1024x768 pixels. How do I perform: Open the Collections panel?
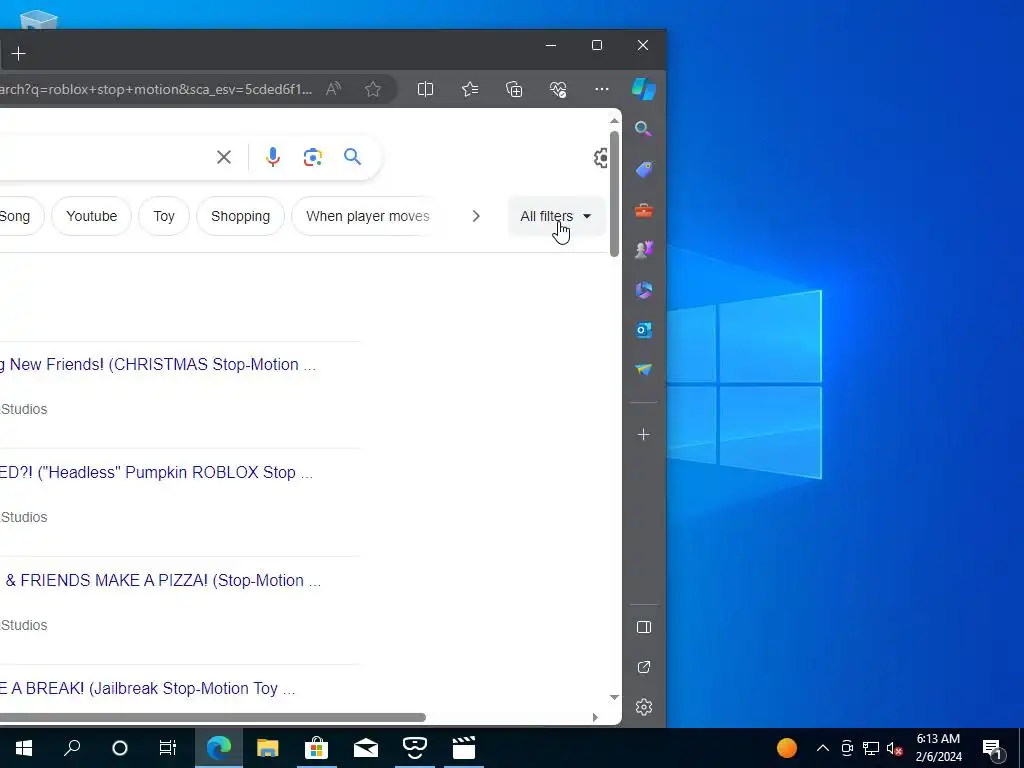514,89
